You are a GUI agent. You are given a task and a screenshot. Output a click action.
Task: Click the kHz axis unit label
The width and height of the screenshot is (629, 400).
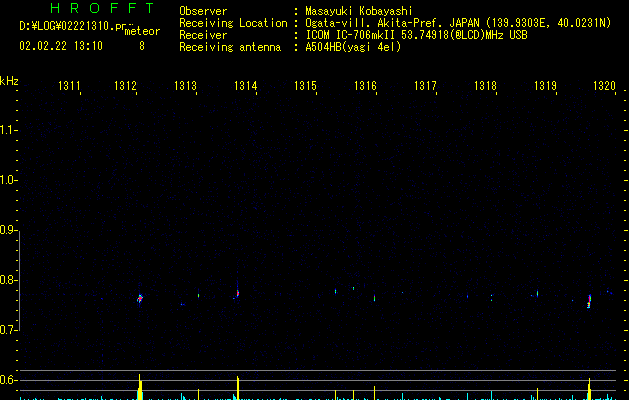pyautogui.click(x=9, y=81)
